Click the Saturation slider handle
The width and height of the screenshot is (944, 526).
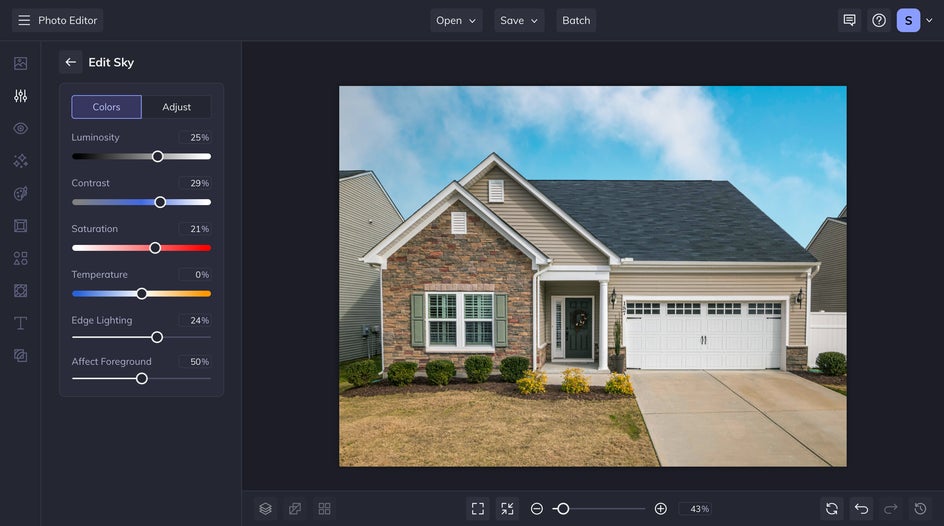click(155, 248)
